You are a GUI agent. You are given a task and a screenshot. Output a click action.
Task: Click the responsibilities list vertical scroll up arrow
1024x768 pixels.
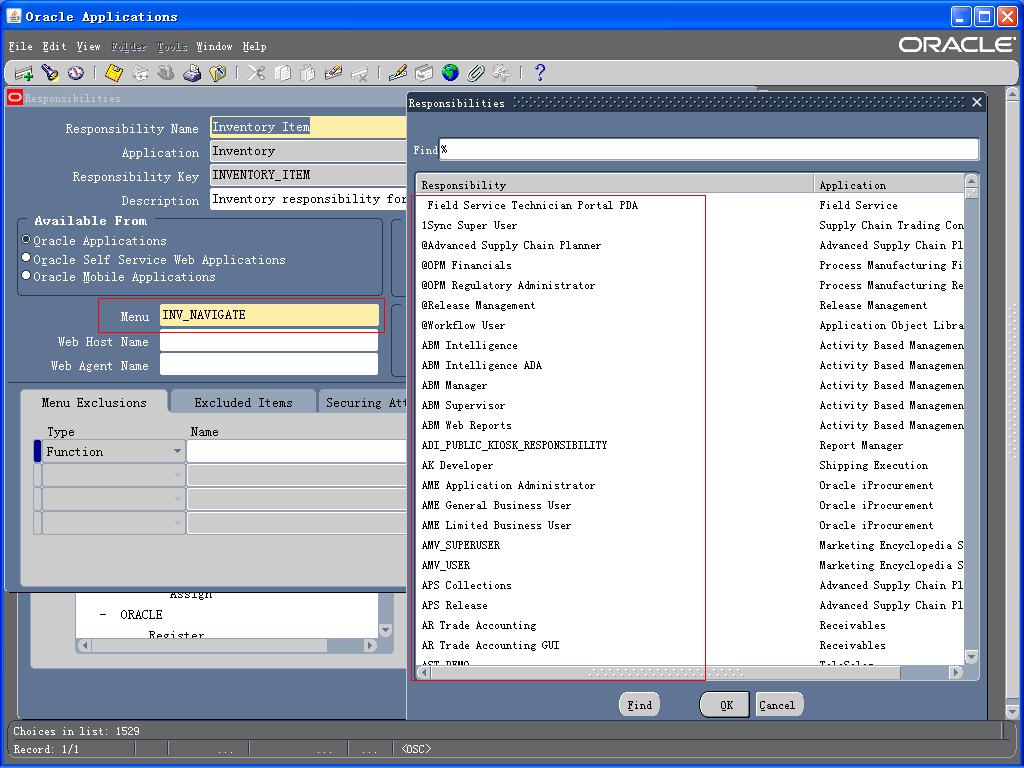tap(971, 181)
